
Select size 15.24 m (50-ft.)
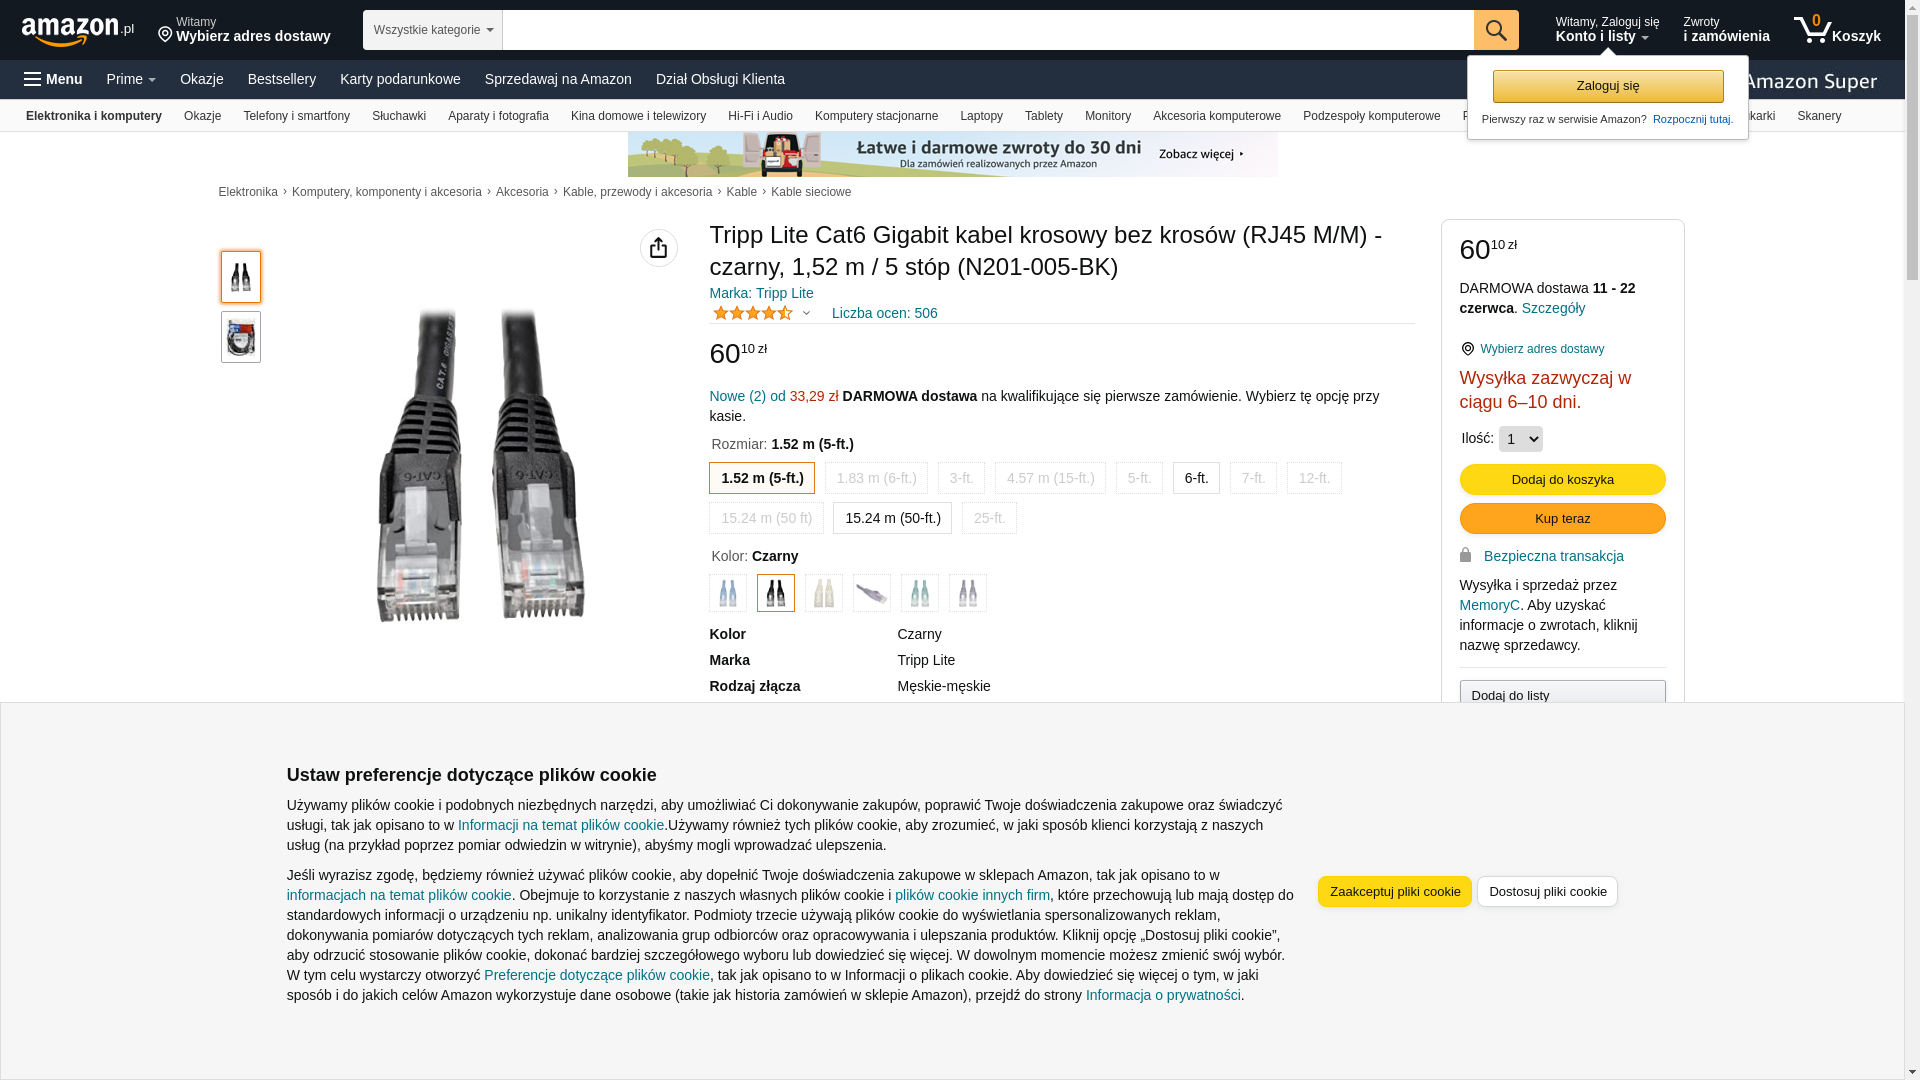click(x=892, y=518)
